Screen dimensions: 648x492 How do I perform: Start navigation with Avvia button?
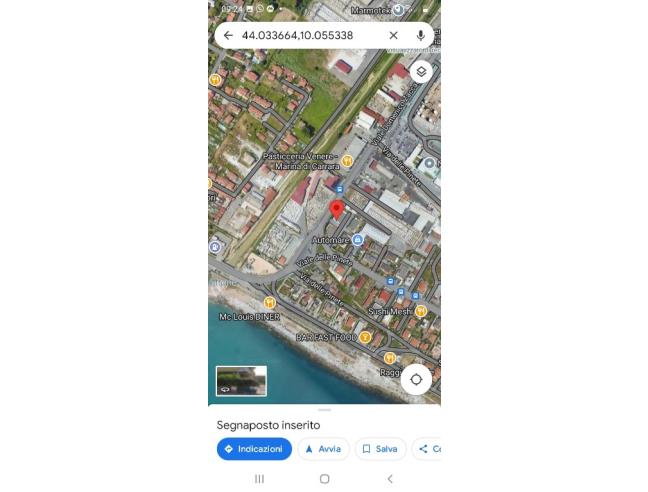click(x=324, y=449)
